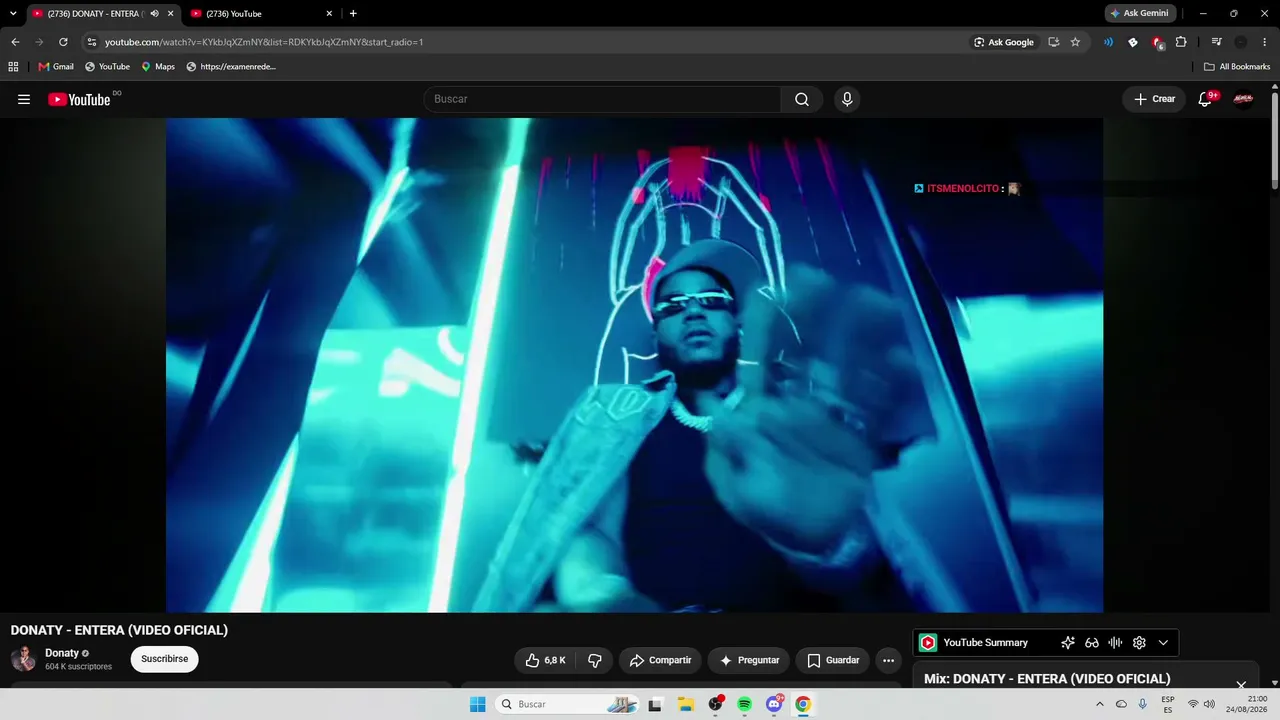Click the red extension icon with badge
This screenshot has height=720, width=1280.
[x=1157, y=42]
